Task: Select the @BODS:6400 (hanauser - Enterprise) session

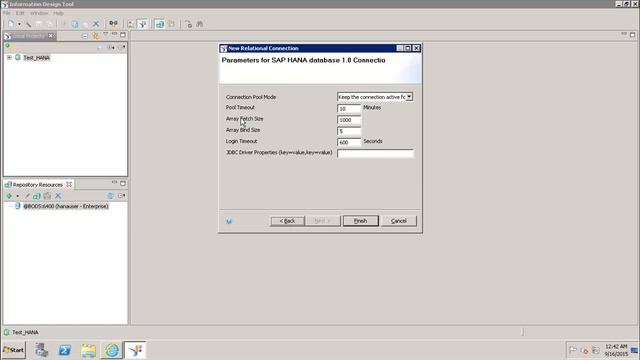Action: coord(66,206)
